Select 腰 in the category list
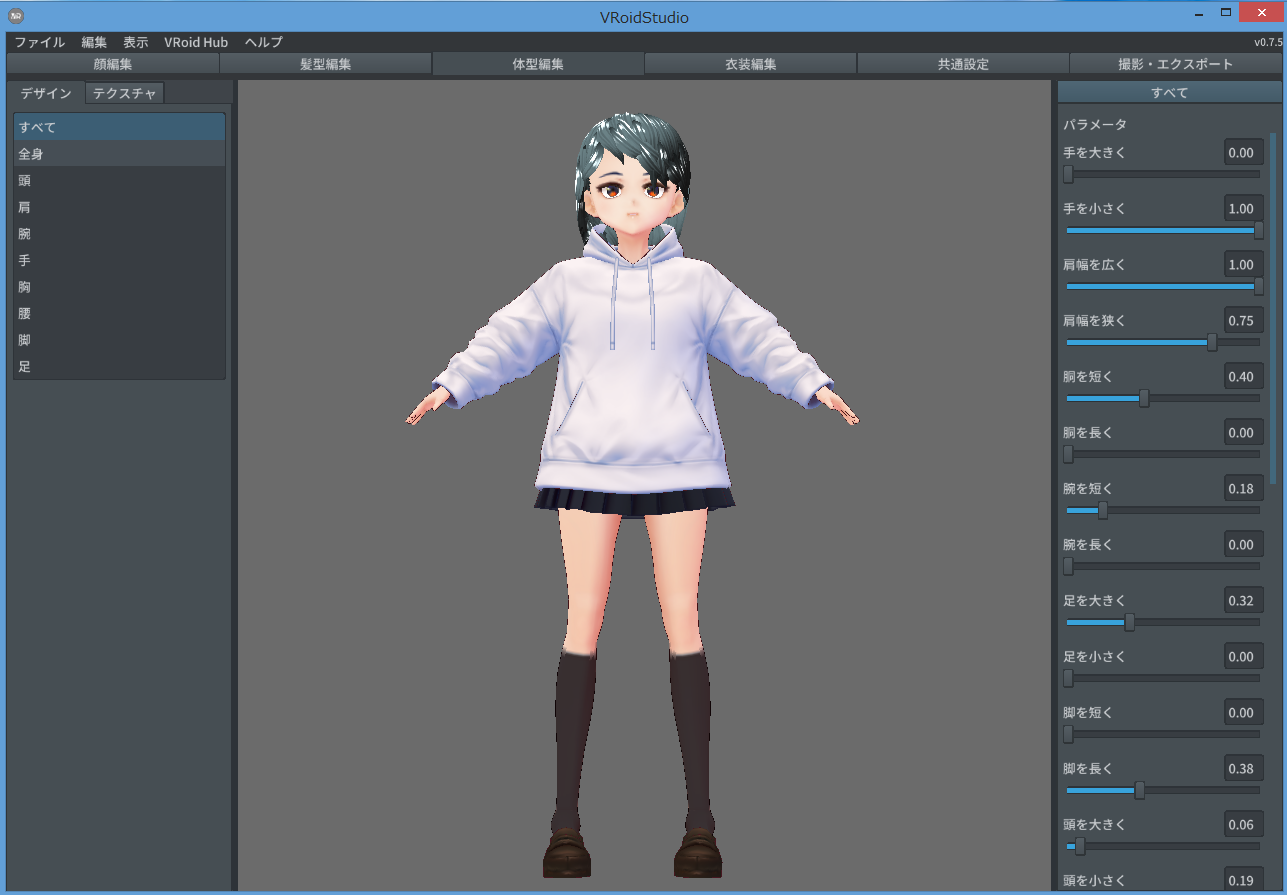The image size is (1287, 895). tap(119, 313)
